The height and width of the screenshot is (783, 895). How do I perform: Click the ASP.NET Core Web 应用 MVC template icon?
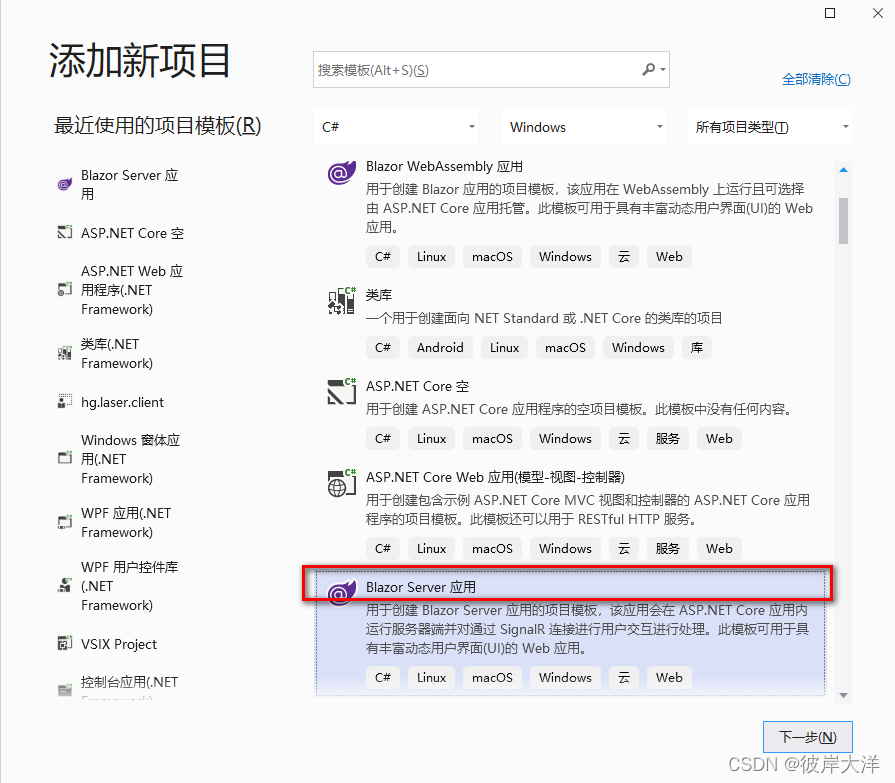pos(341,483)
